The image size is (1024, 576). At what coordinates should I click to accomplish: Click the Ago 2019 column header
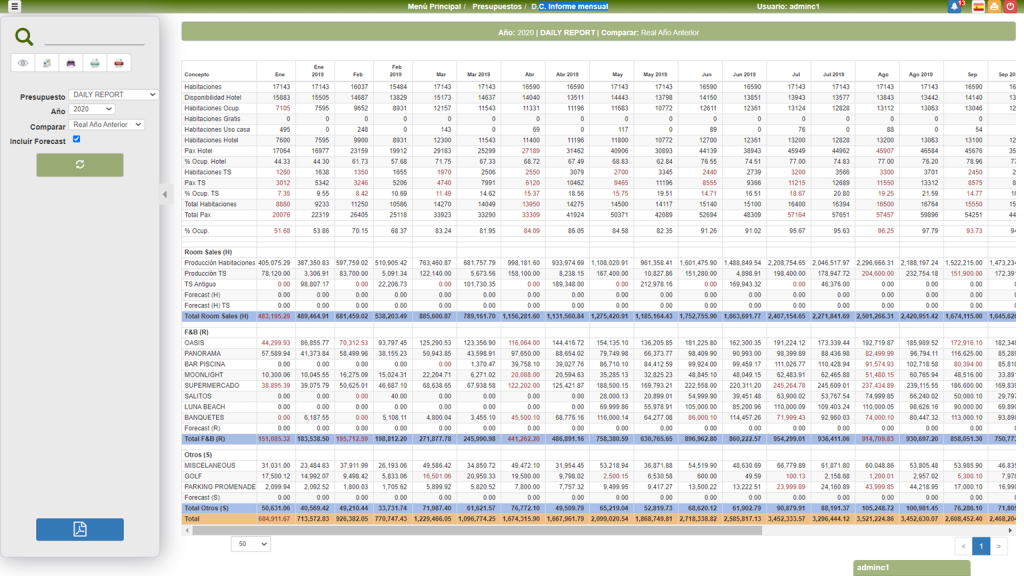point(921,74)
